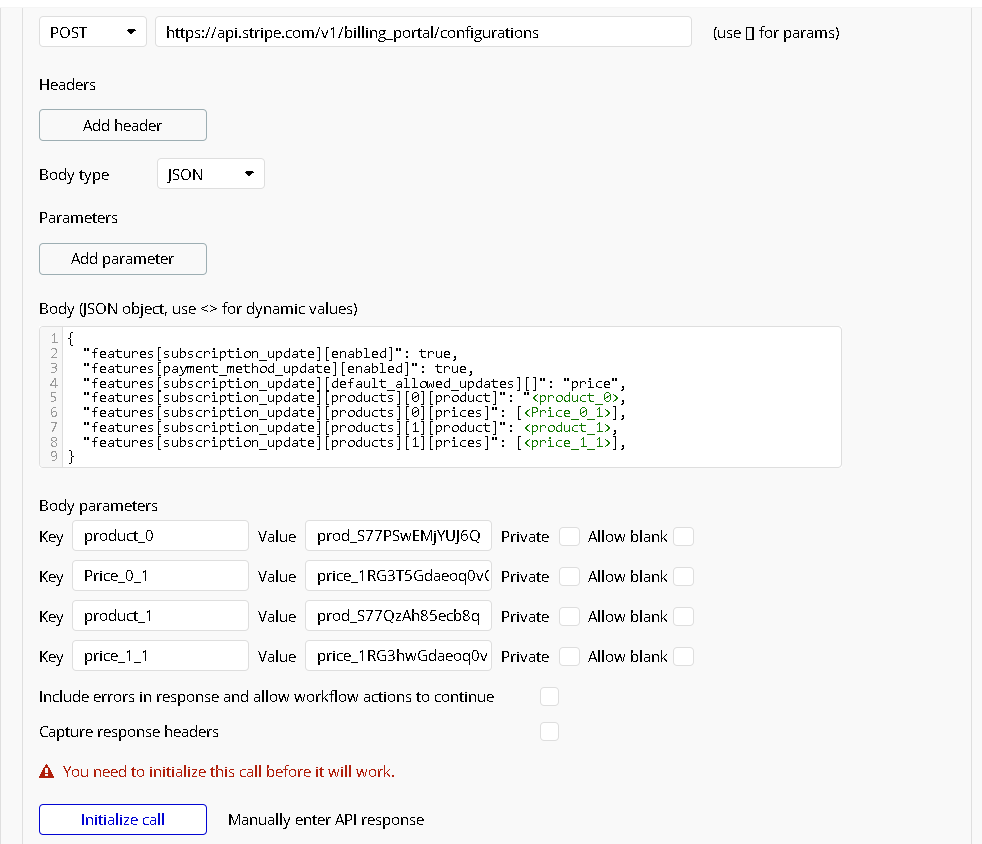Click line number 5 in body editor
Screen dimensions: 982x844
click(54, 398)
